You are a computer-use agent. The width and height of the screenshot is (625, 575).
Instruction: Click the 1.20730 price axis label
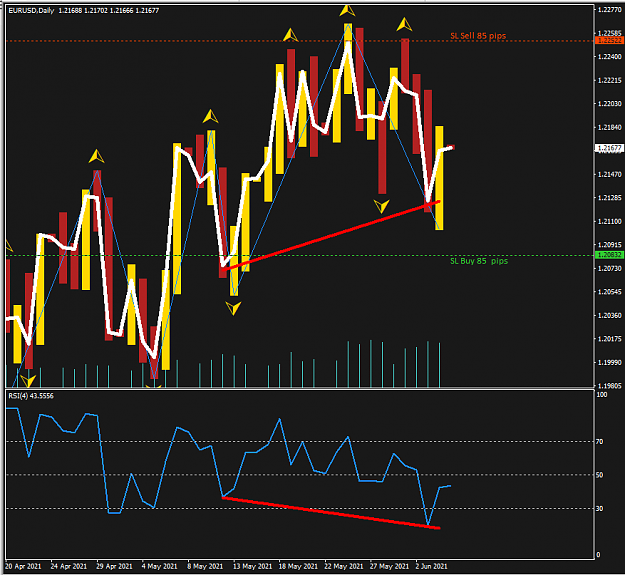[x=609, y=268]
